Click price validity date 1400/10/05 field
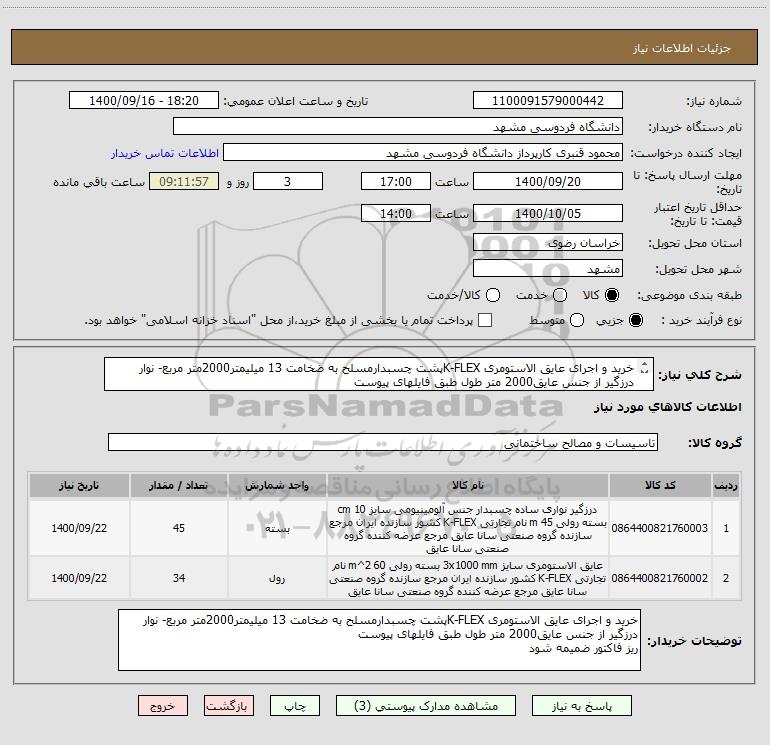The width and height of the screenshot is (770, 745). 548,213
